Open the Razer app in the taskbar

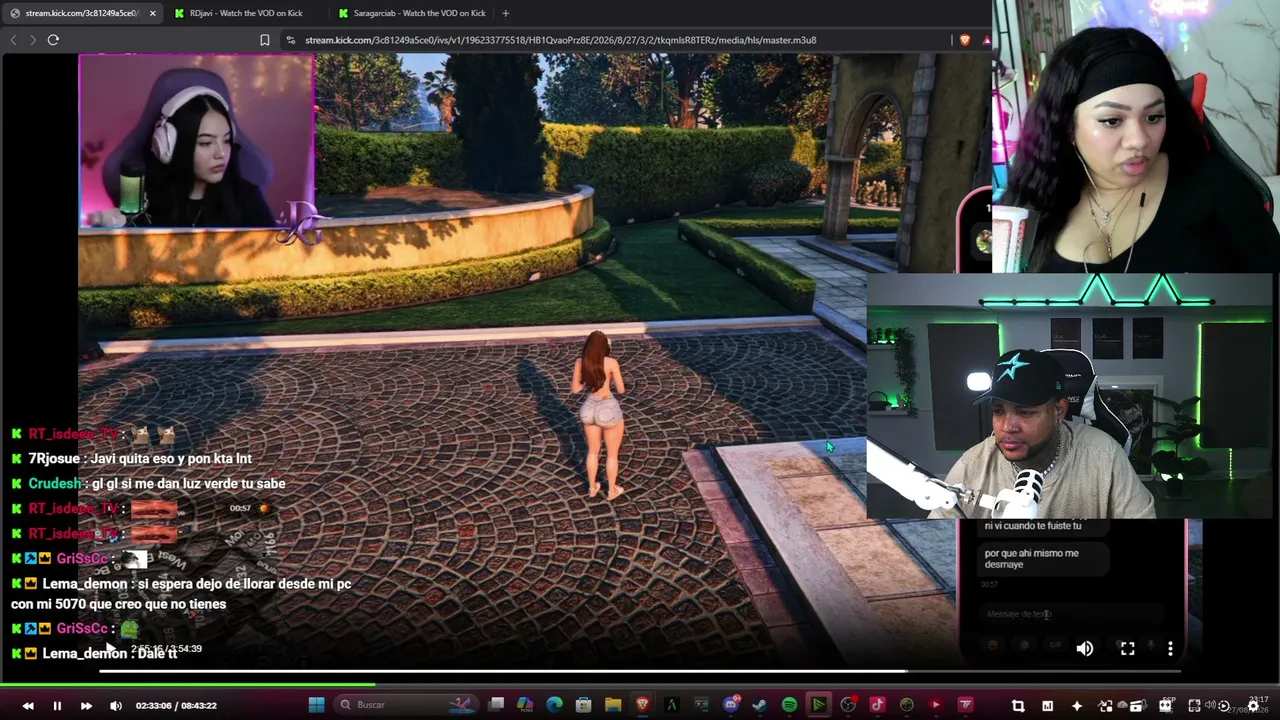[671, 705]
